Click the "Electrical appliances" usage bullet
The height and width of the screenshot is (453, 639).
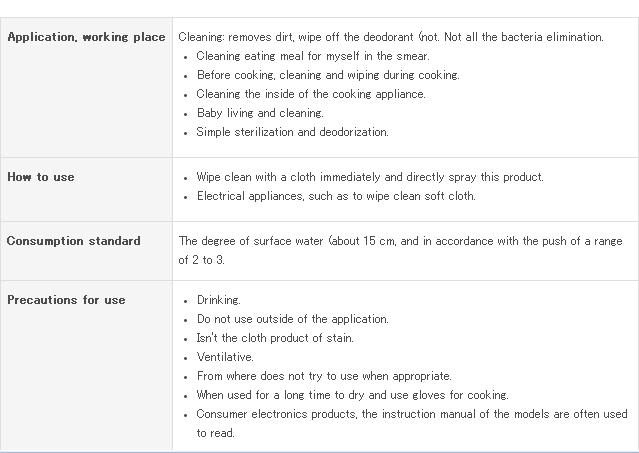click(336, 196)
